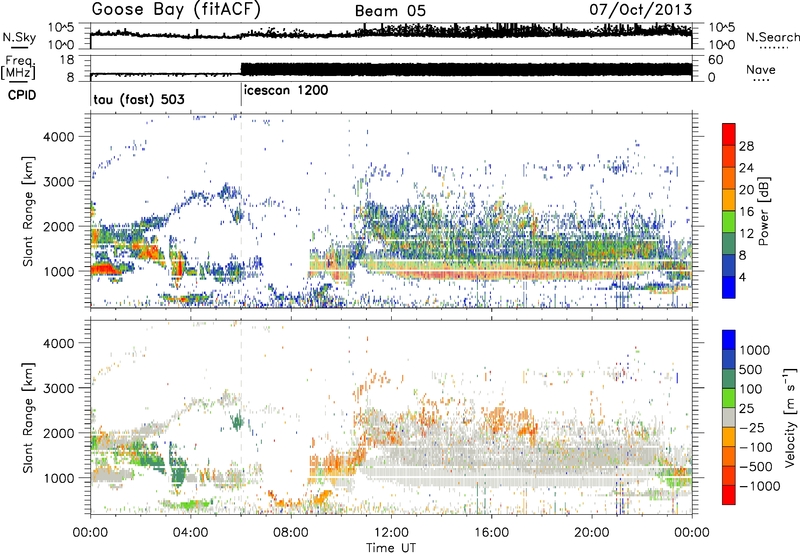800x554 pixels.
Task: Click the '1000' range tick in the velocity panel
Action: click(58, 478)
